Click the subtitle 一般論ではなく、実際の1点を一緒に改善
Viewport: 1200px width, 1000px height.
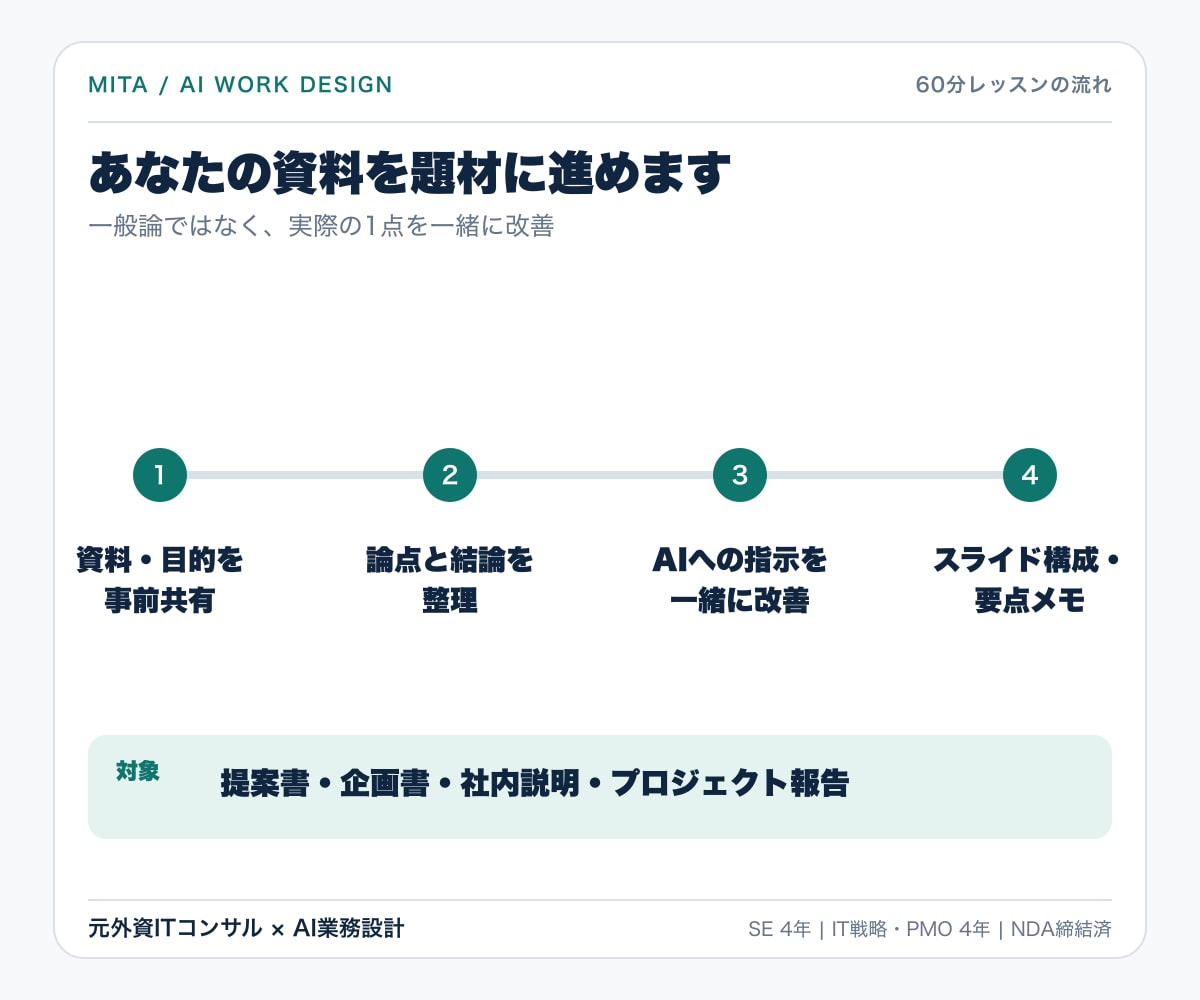(321, 226)
